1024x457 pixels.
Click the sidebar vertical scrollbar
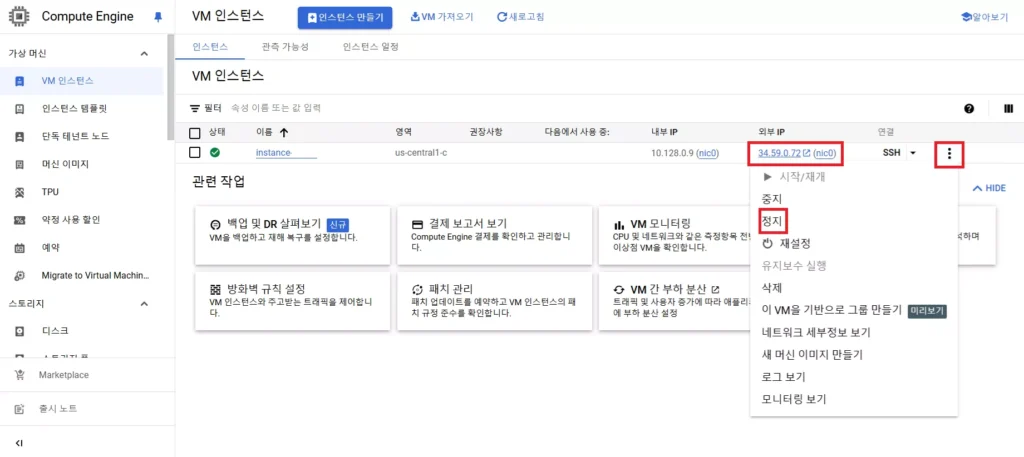[x=171, y=85]
